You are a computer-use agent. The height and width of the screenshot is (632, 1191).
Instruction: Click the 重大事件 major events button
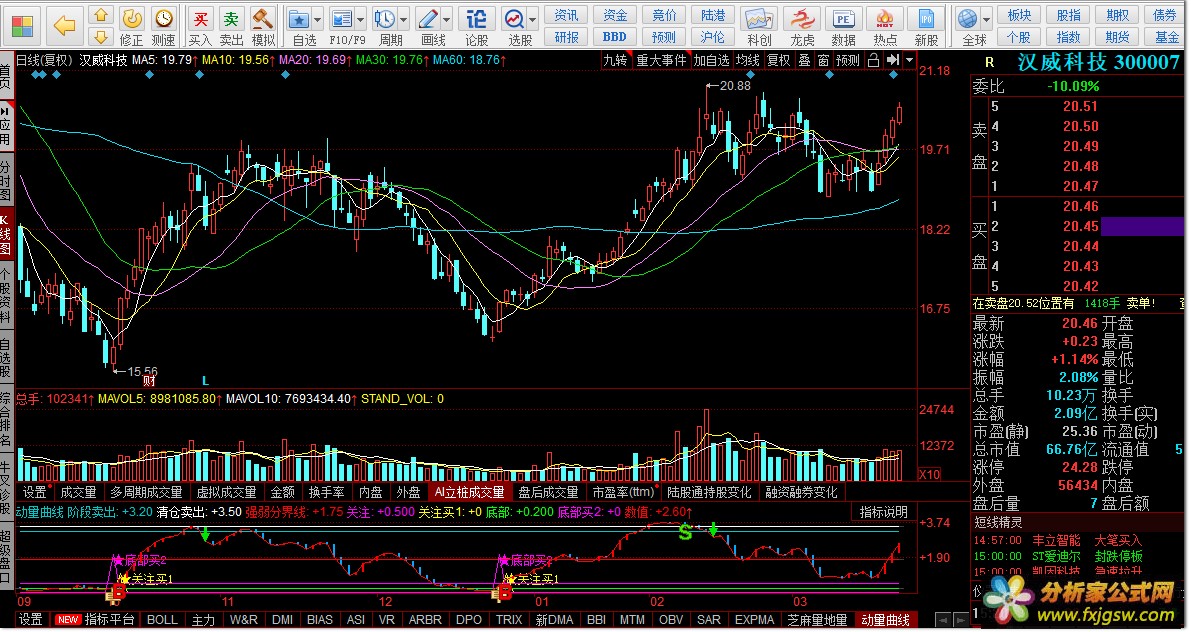[x=661, y=60]
